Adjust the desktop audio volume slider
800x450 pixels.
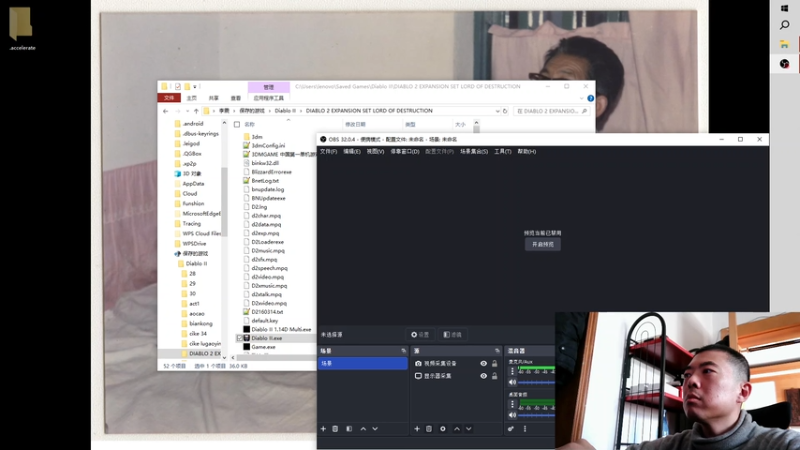(x=536, y=415)
